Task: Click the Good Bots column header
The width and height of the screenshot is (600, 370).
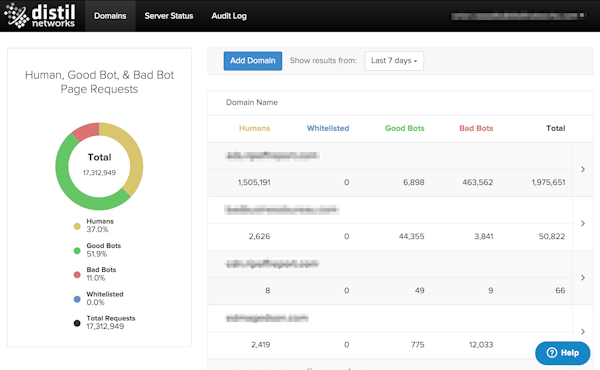Action: coord(404,128)
